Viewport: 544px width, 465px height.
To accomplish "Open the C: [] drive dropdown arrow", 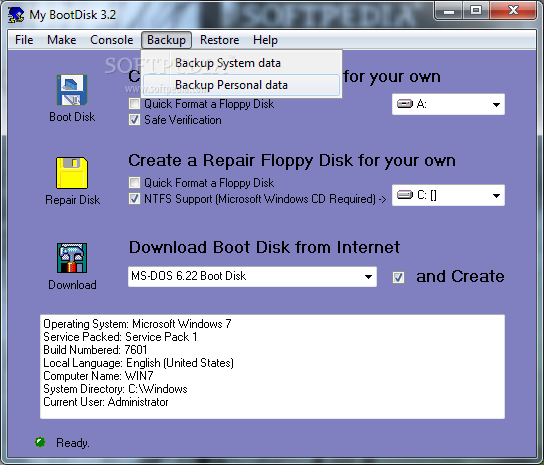I will click(x=496, y=195).
